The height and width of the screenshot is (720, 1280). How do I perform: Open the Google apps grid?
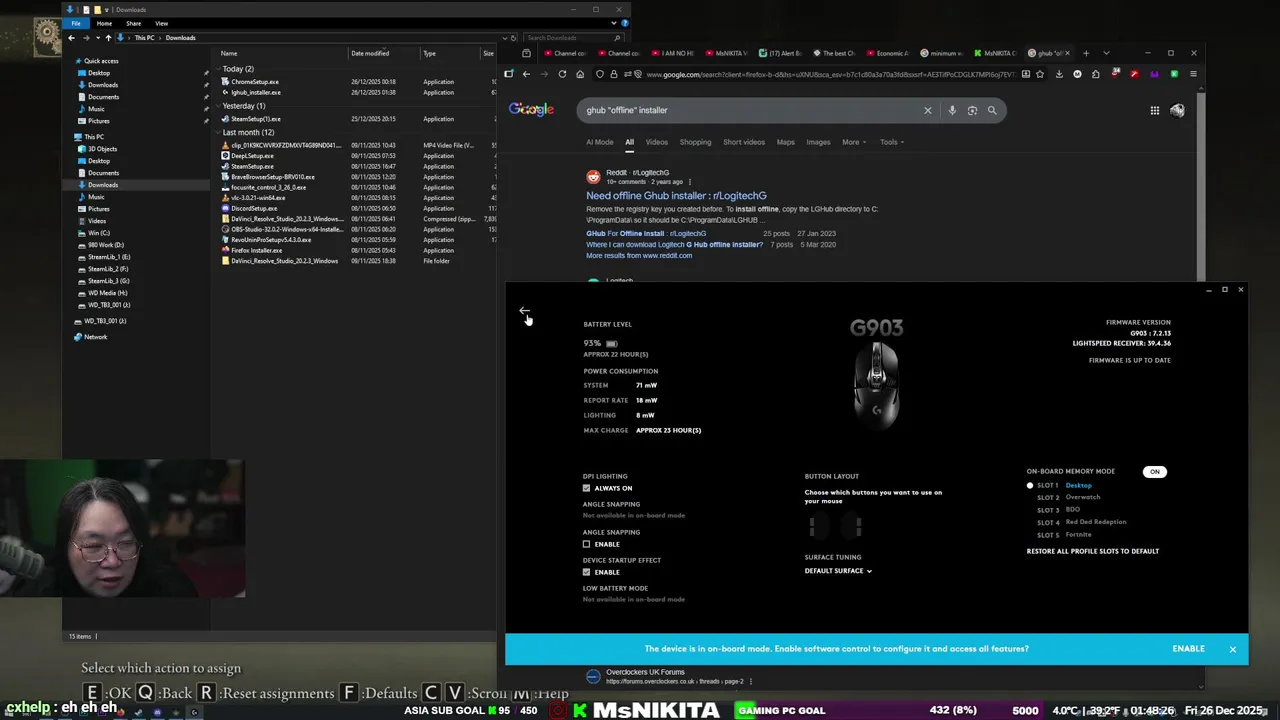[1154, 110]
